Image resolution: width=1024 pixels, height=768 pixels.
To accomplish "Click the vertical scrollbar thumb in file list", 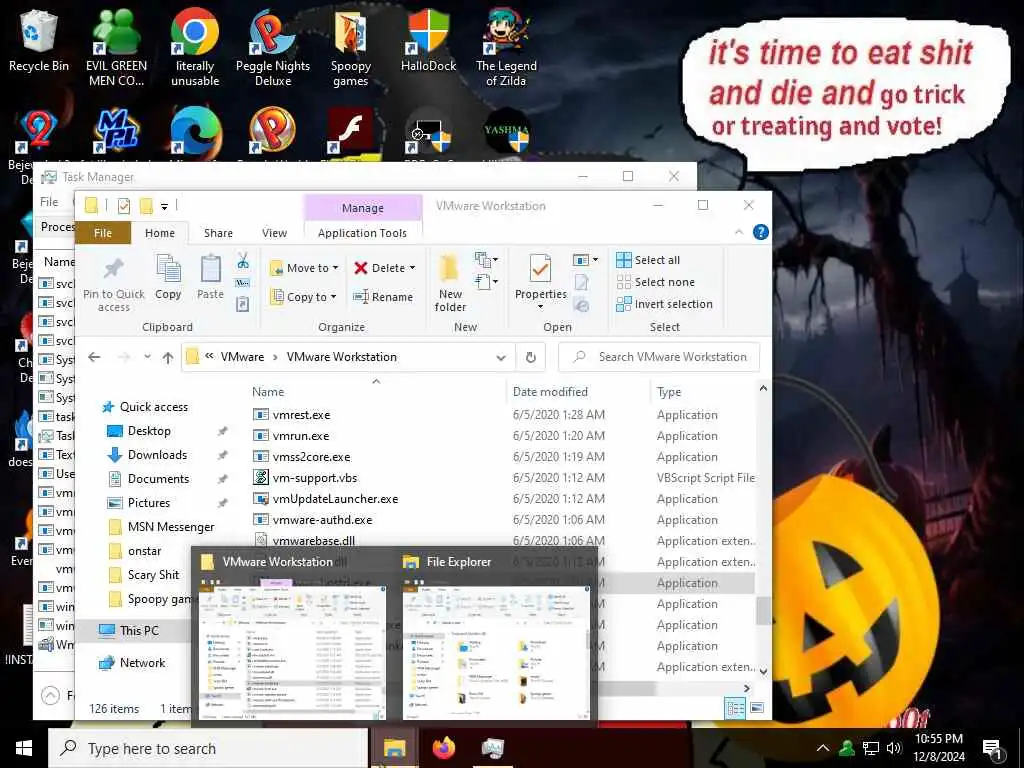I will pos(762,612).
